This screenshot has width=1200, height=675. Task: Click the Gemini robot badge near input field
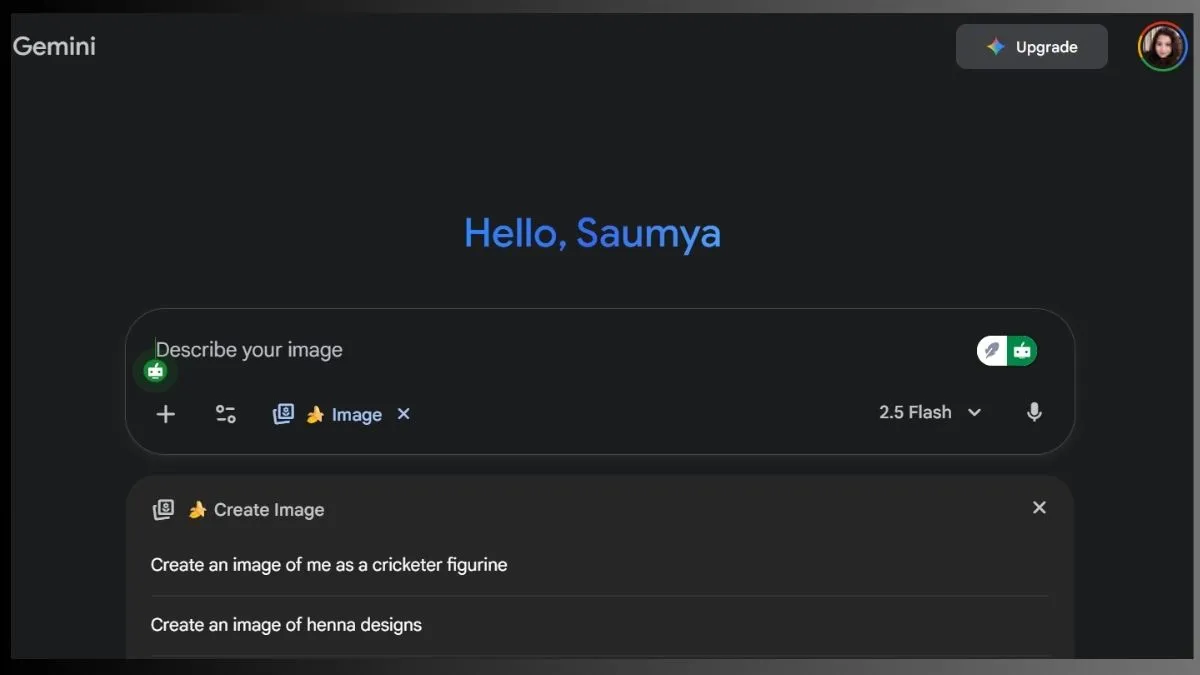click(155, 370)
